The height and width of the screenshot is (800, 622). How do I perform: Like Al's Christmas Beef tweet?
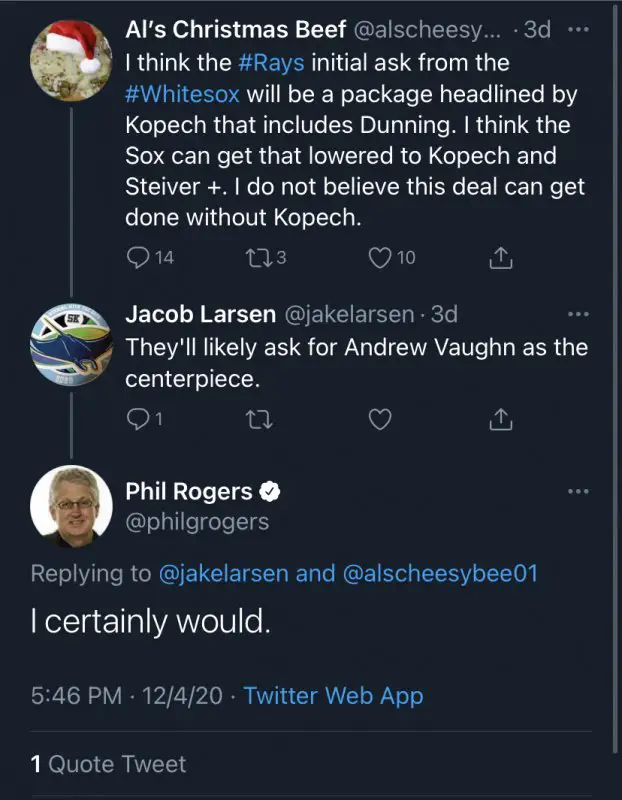[380, 258]
